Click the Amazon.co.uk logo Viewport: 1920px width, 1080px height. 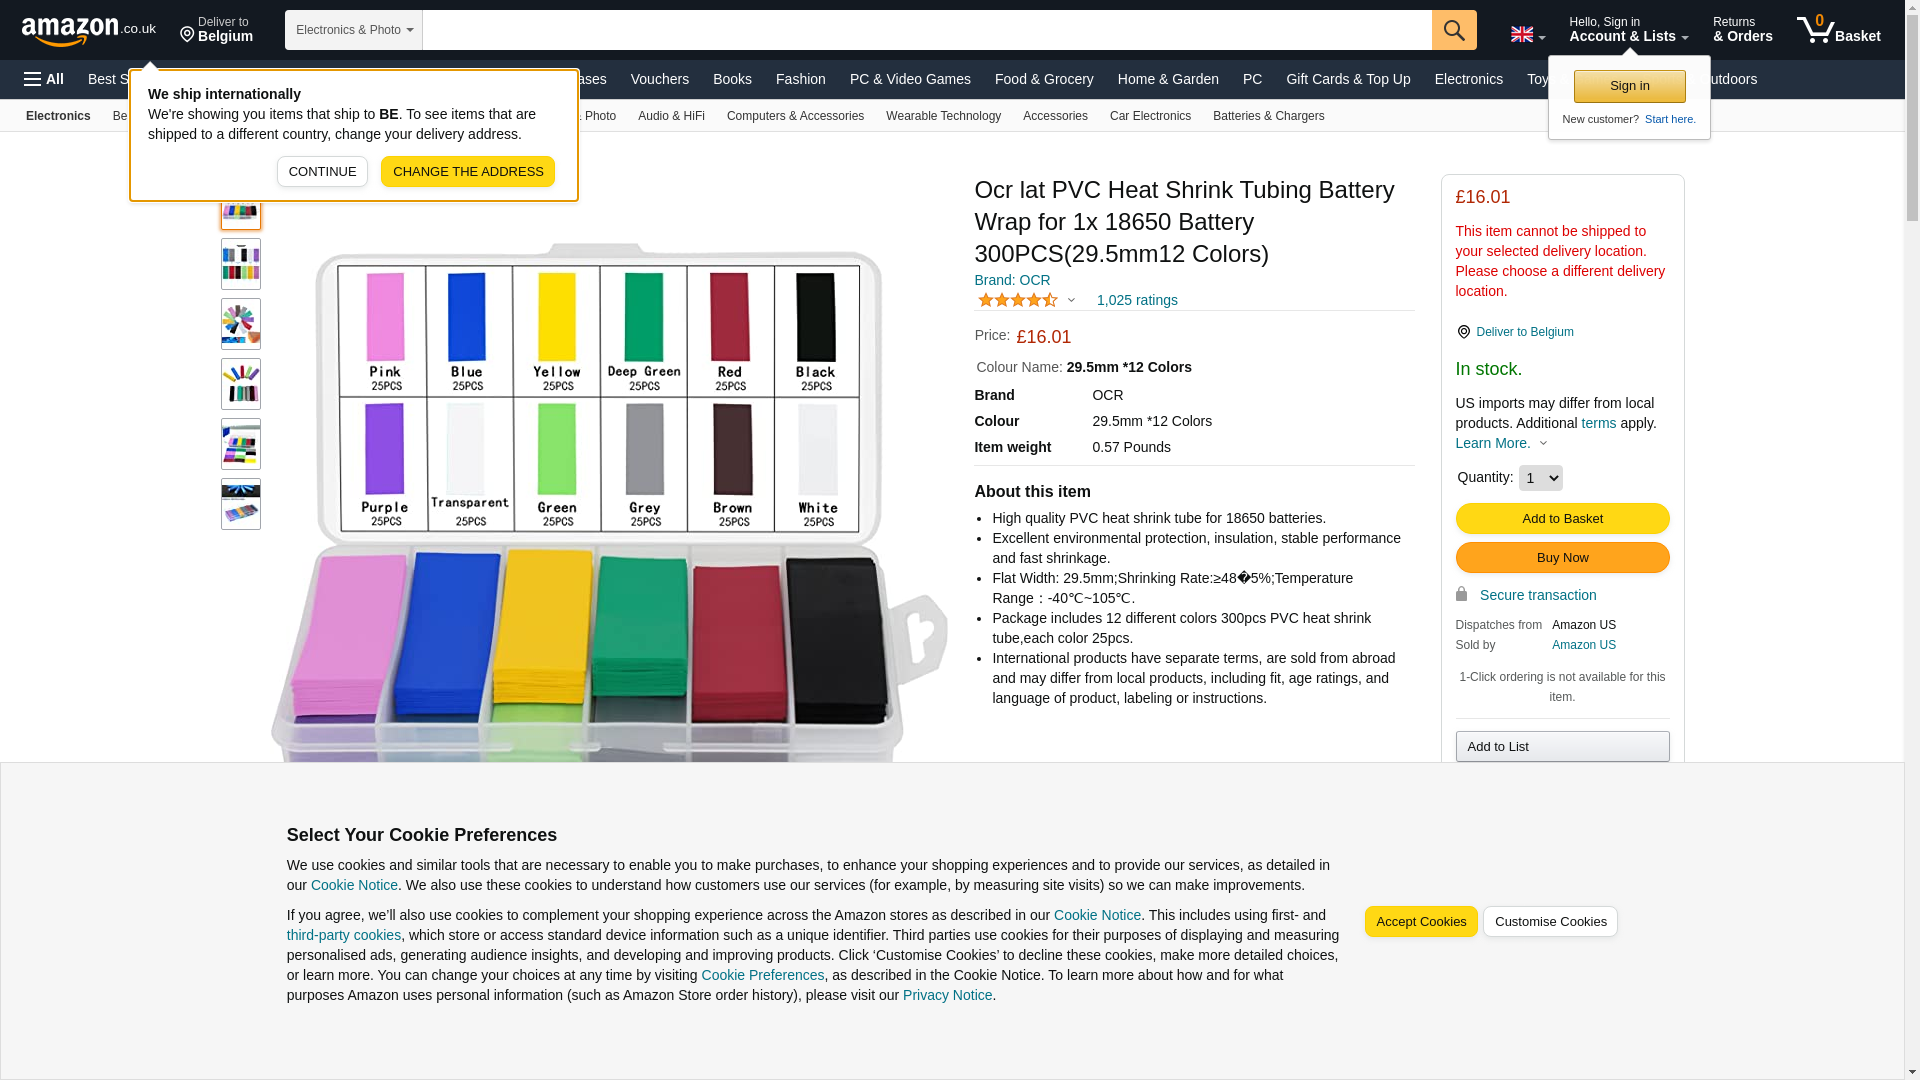[x=88, y=30]
